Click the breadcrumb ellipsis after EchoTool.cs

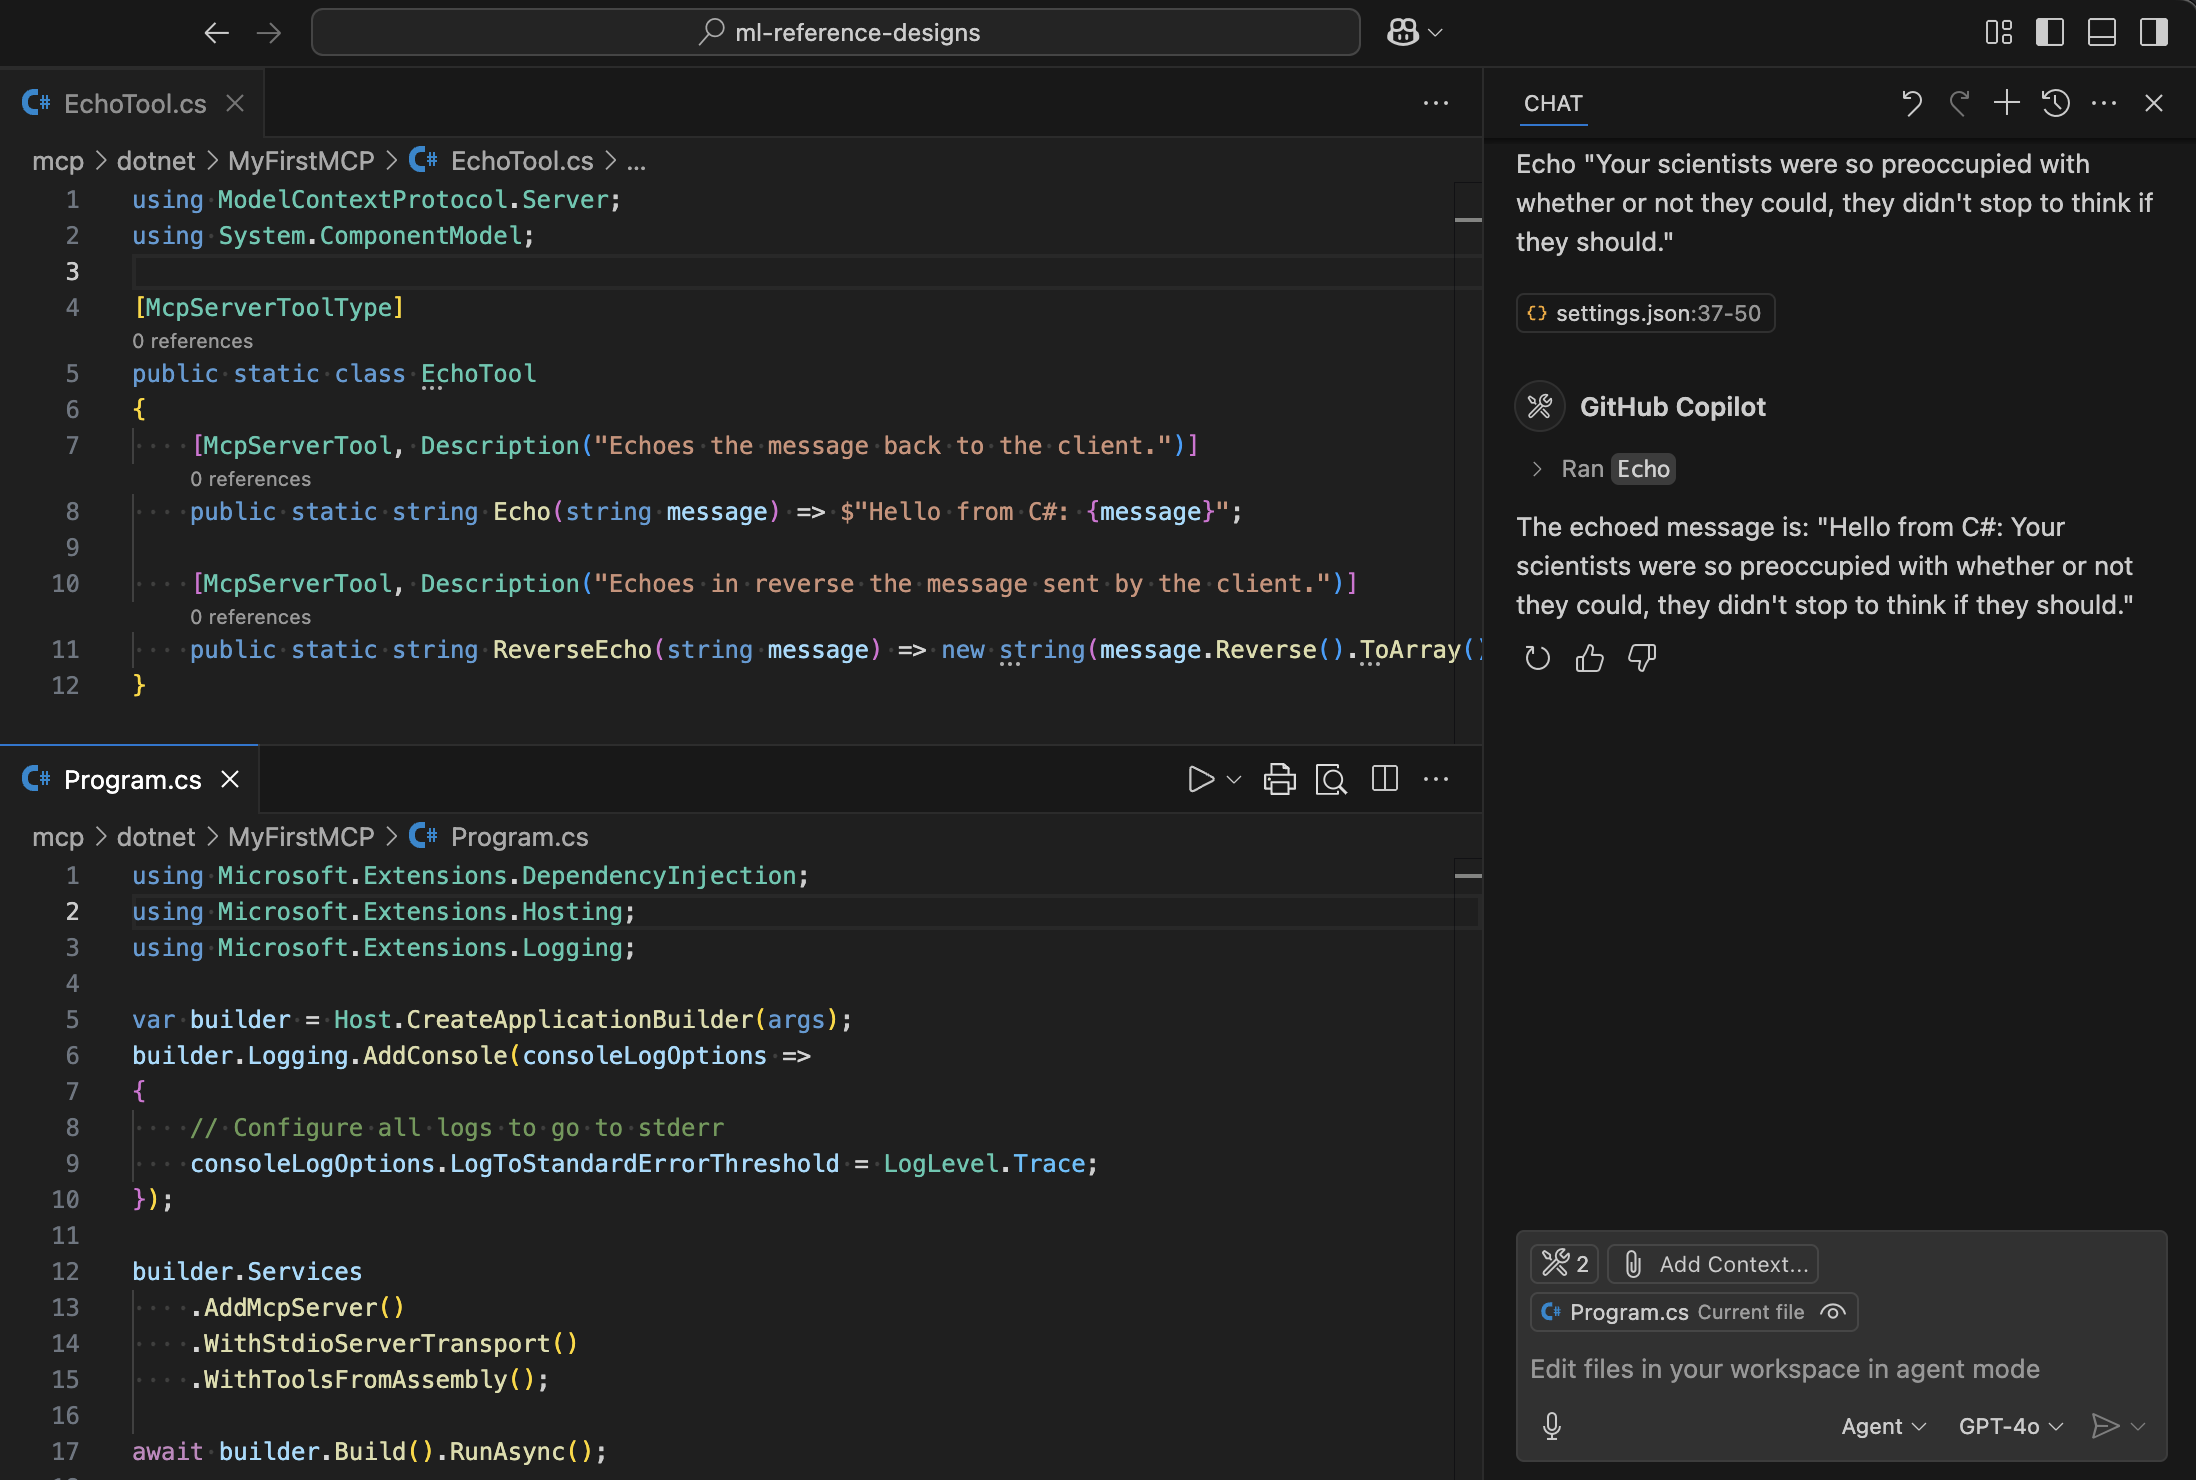pyautogui.click(x=636, y=161)
